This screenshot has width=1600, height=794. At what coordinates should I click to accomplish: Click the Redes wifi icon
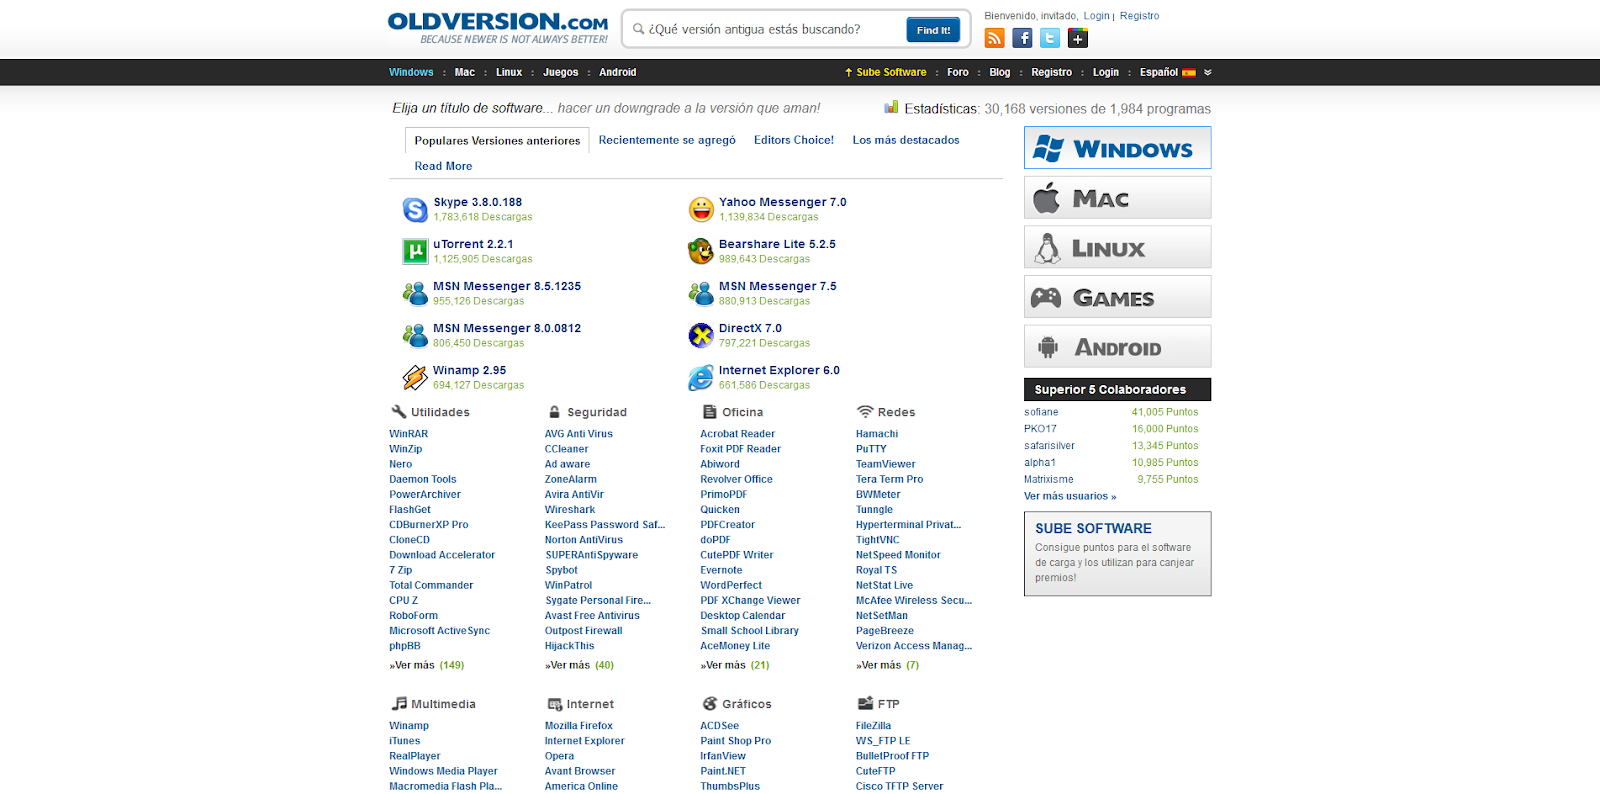[865, 412]
